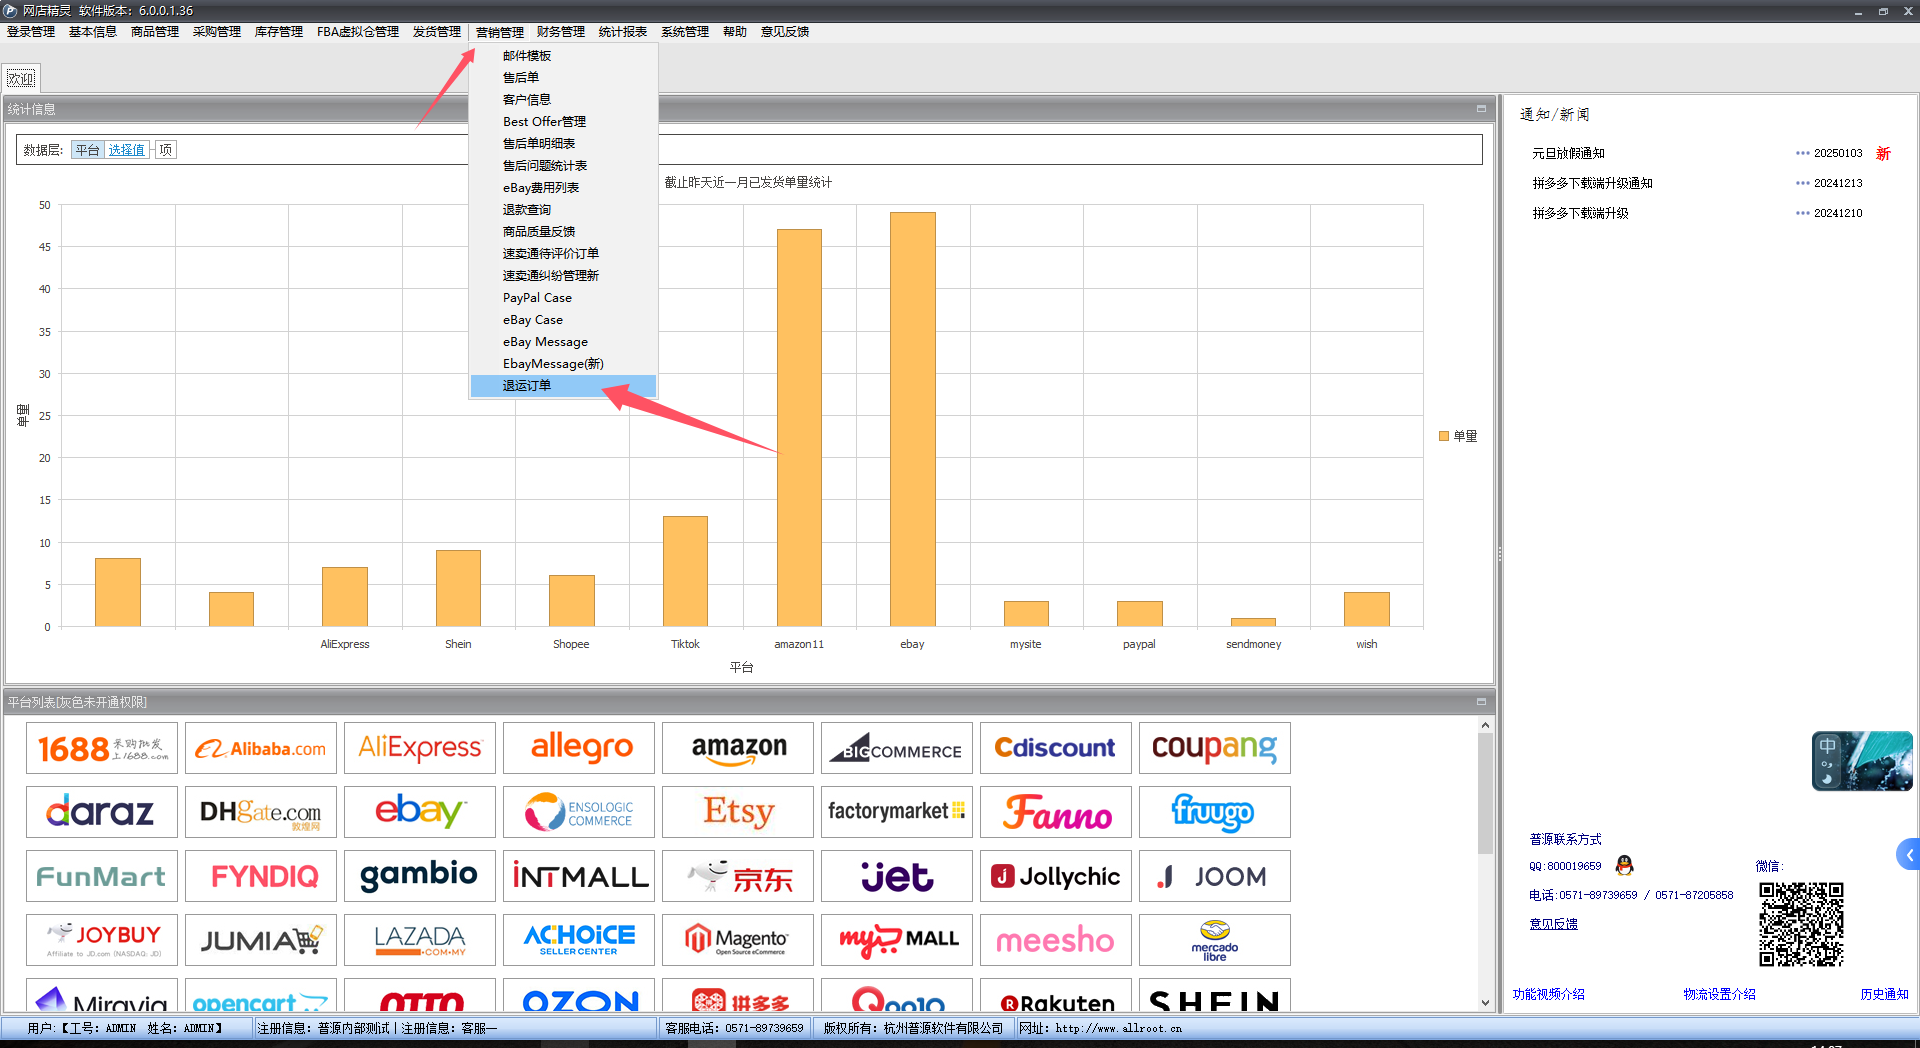The width and height of the screenshot is (1920, 1048).
Task: Open the 统计报表 menu
Action: pos(623,32)
